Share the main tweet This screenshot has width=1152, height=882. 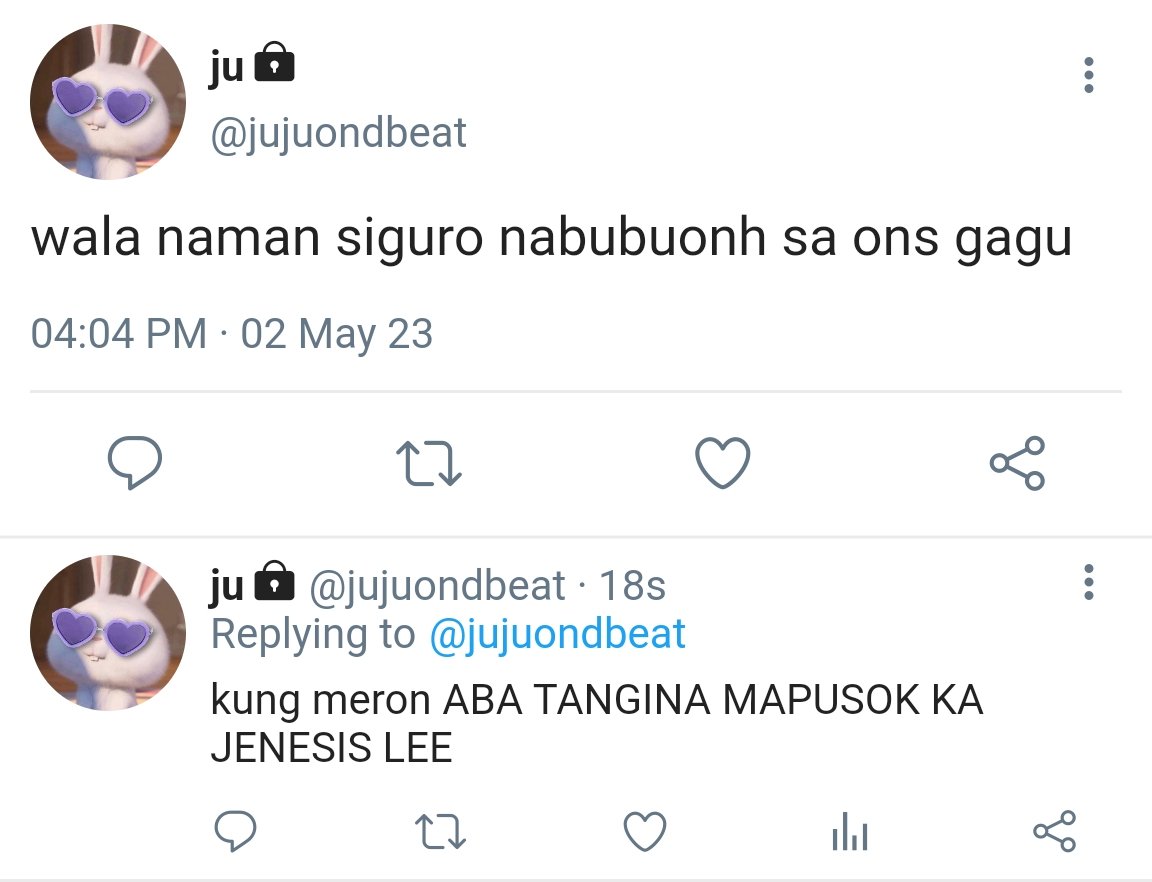click(x=1017, y=463)
